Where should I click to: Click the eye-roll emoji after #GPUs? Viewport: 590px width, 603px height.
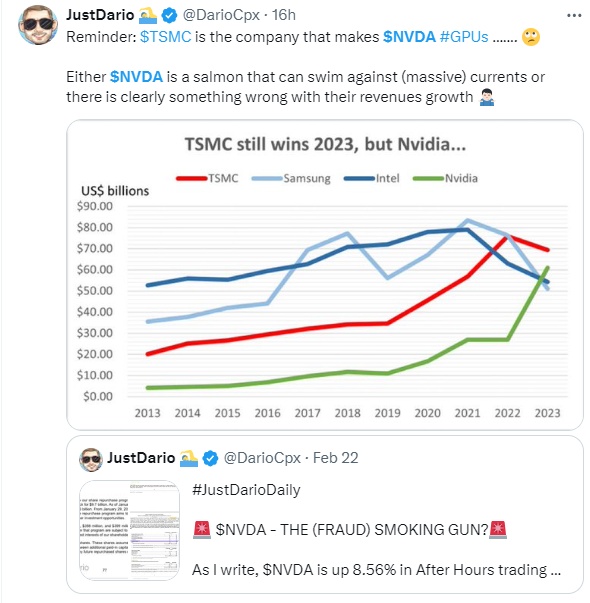point(531,37)
